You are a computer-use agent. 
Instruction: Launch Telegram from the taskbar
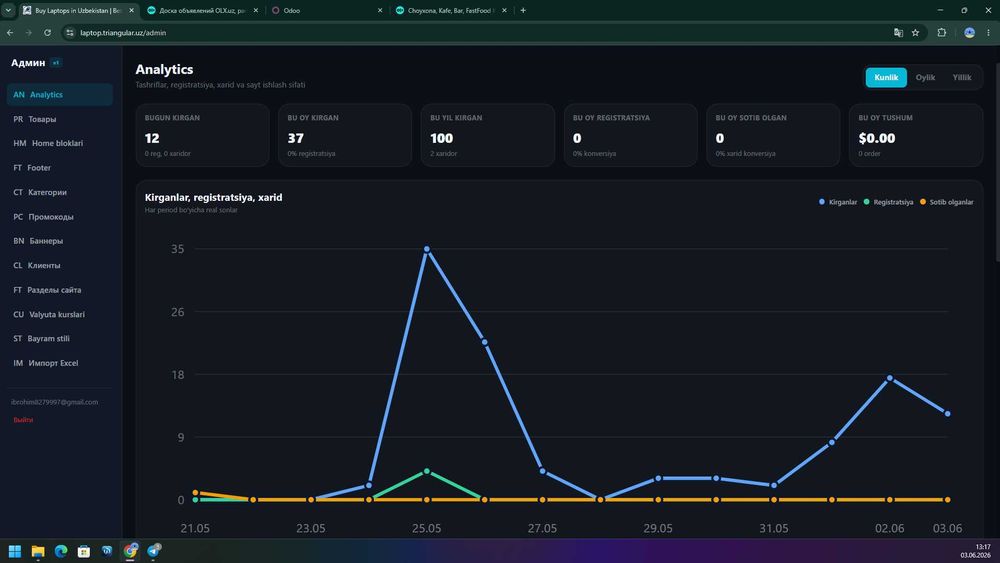click(x=154, y=551)
